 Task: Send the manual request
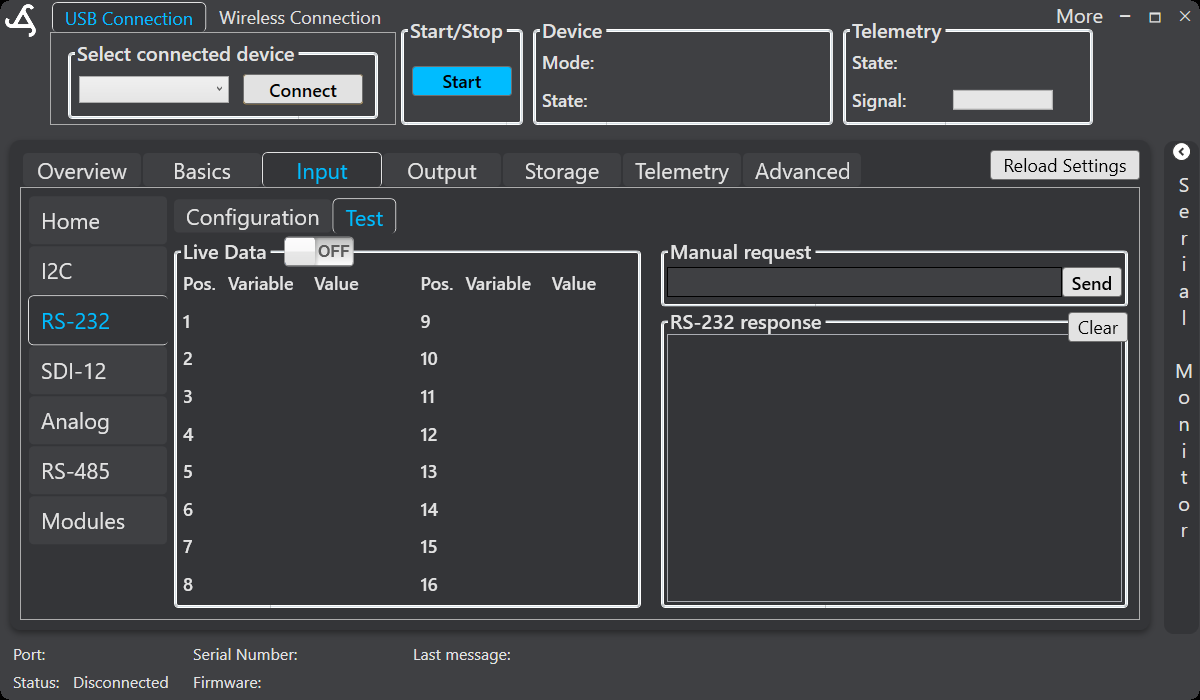tap(1092, 283)
